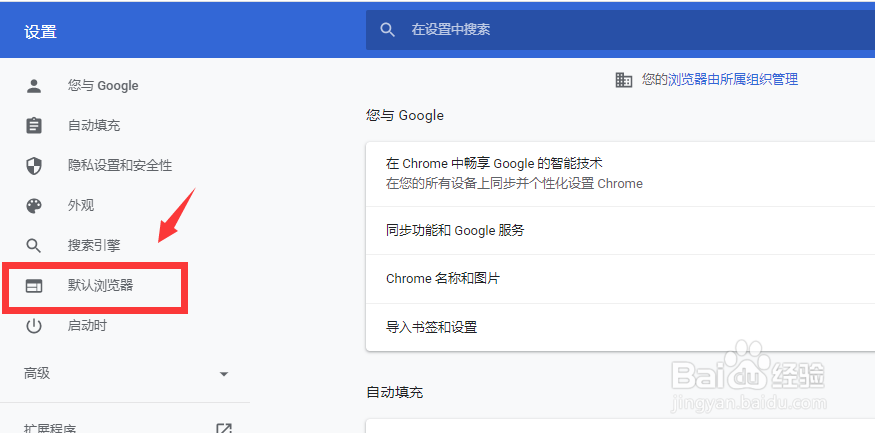Click the external-link icon next to 扩展程序
Viewport: 875px width, 433px height.
pyautogui.click(x=224, y=429)
